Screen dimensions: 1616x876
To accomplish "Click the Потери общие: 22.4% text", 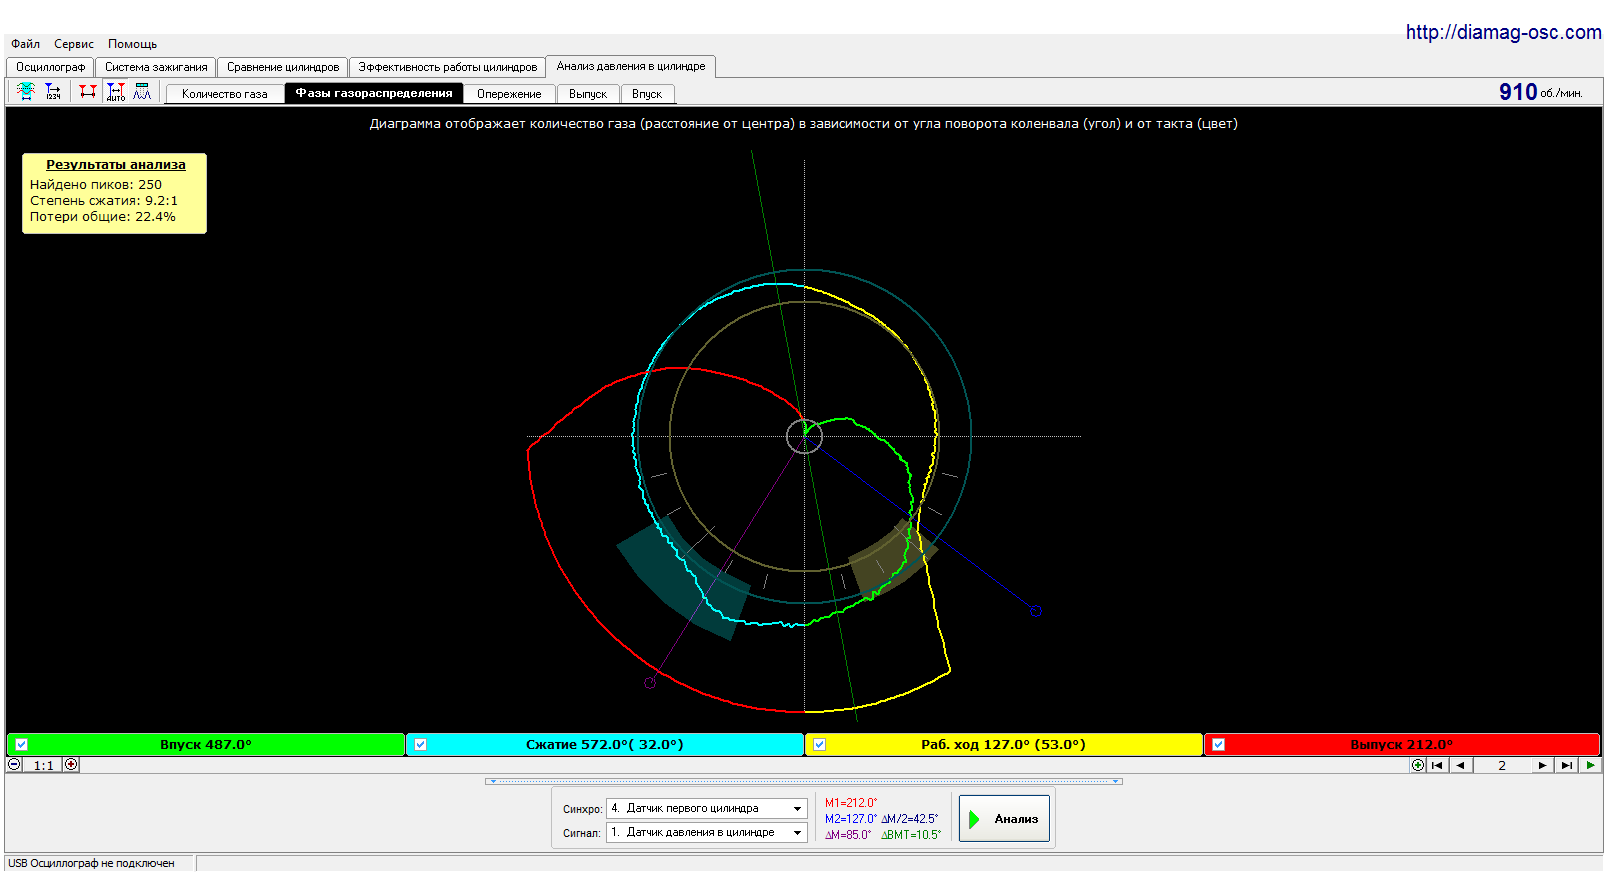I will click(102, 217).
